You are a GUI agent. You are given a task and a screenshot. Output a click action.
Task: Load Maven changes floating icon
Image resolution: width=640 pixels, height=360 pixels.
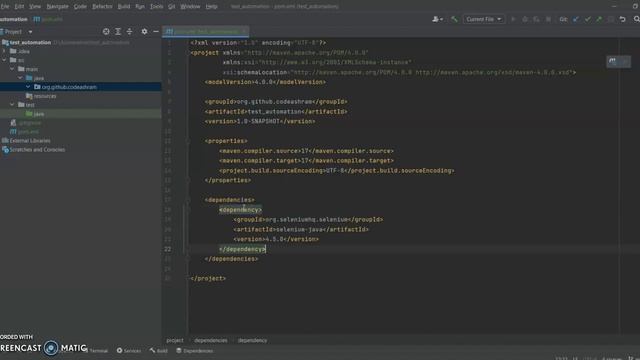[613, 62]
